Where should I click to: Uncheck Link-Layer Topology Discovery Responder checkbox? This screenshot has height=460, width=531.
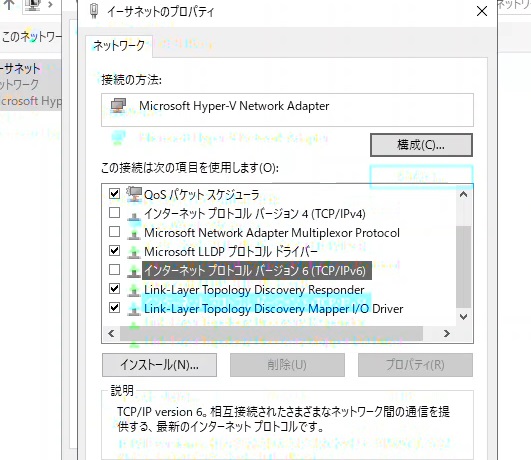pyautogui.click(x=114, y=289)
